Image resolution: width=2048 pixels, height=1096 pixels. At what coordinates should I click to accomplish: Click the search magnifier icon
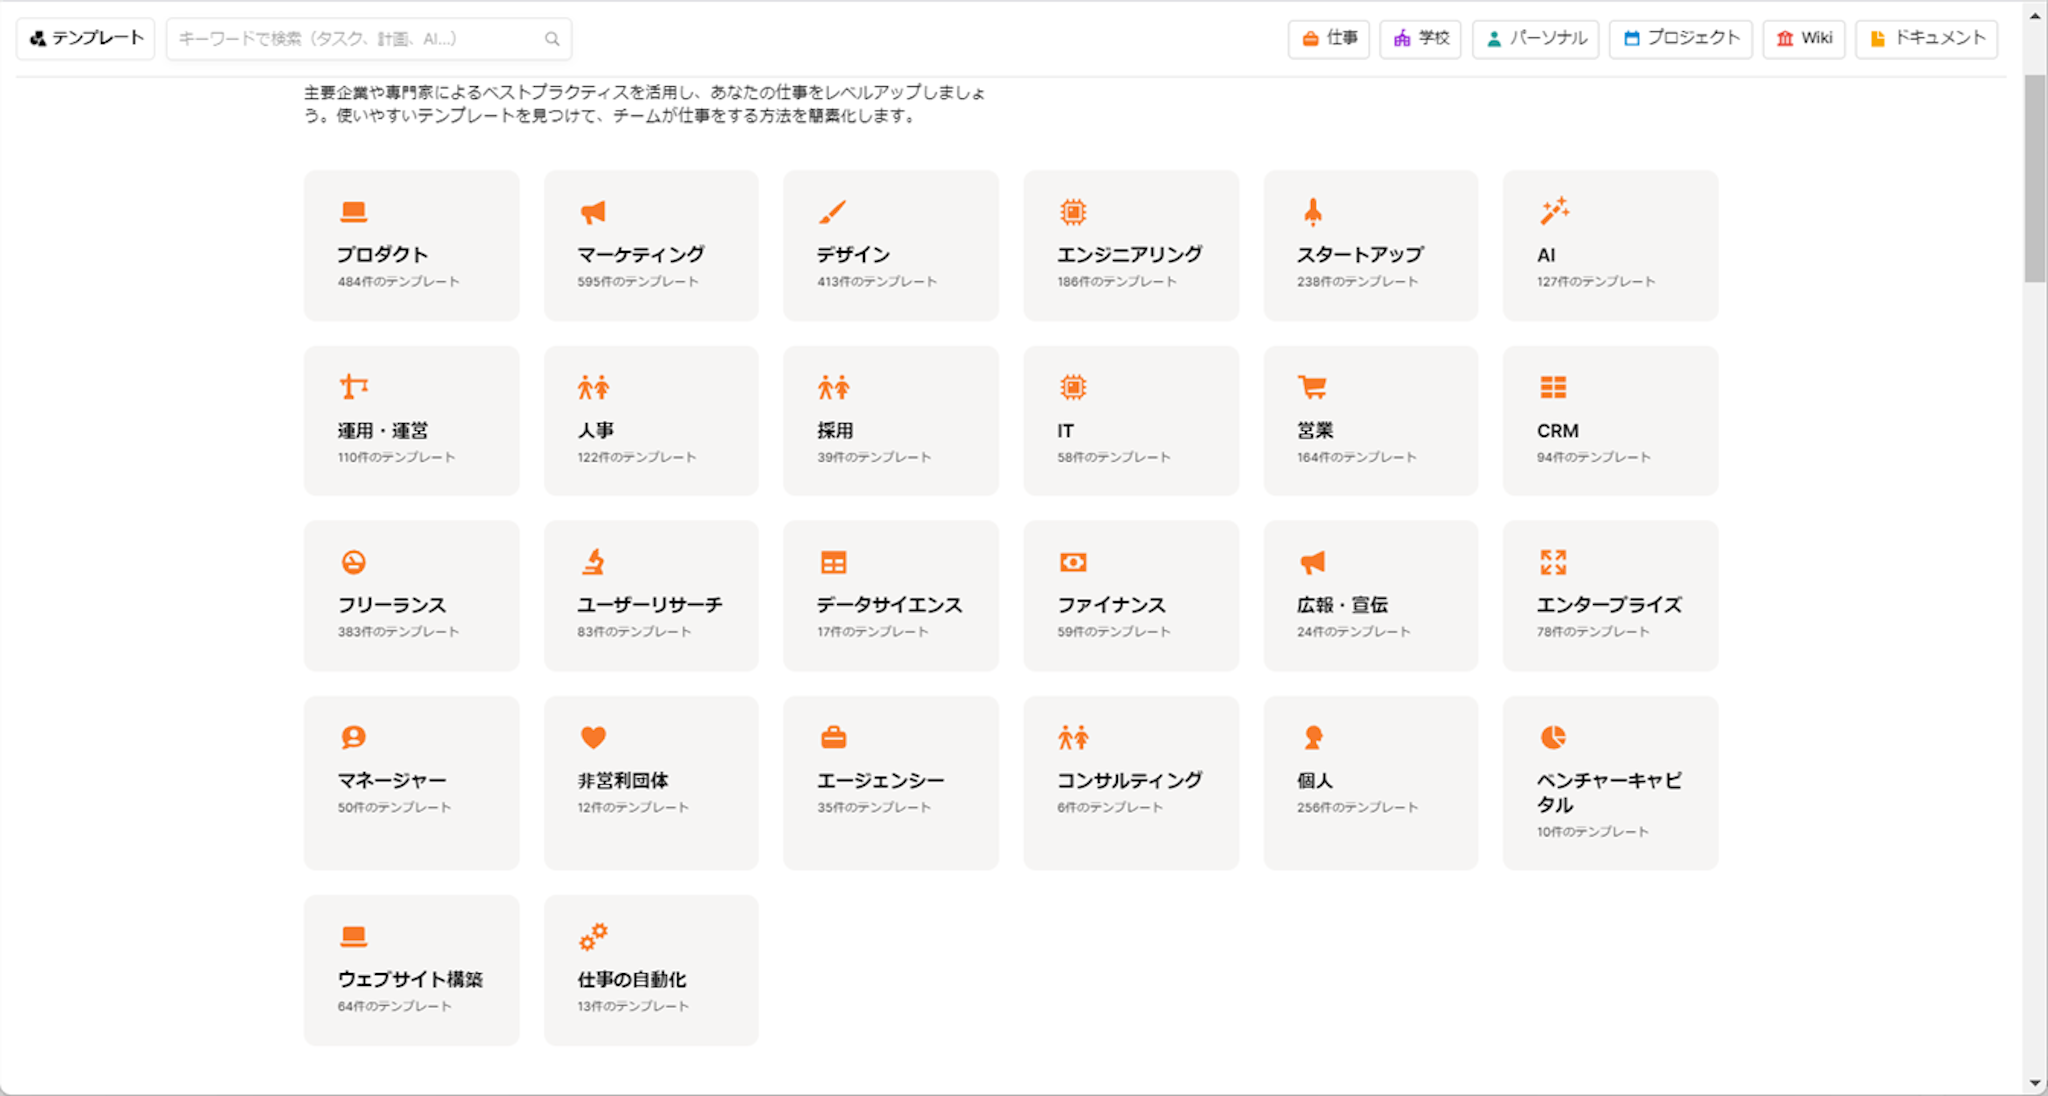click(x=552, y=39)
